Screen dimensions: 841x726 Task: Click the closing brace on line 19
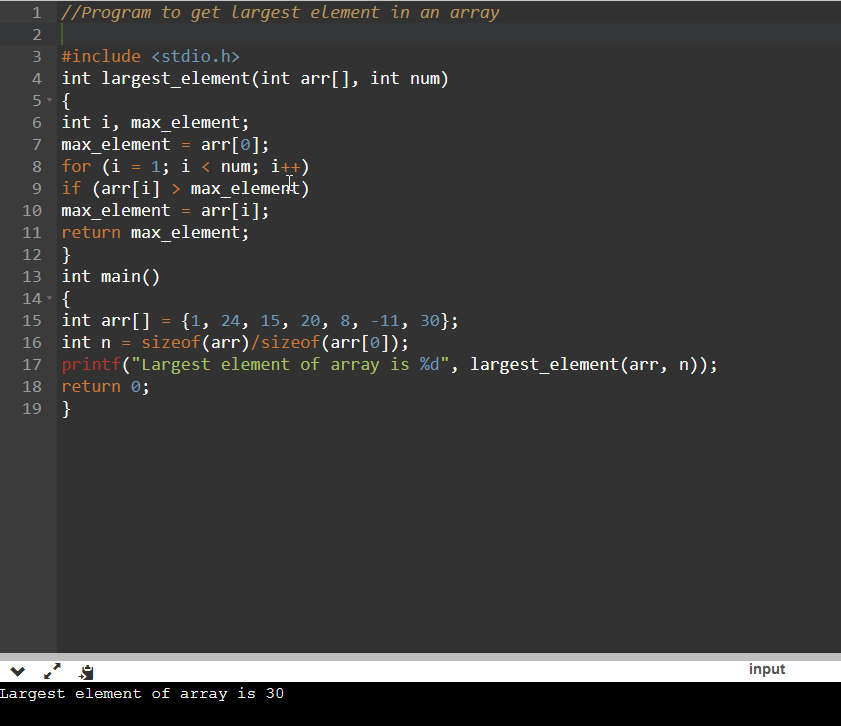point(66,409)
